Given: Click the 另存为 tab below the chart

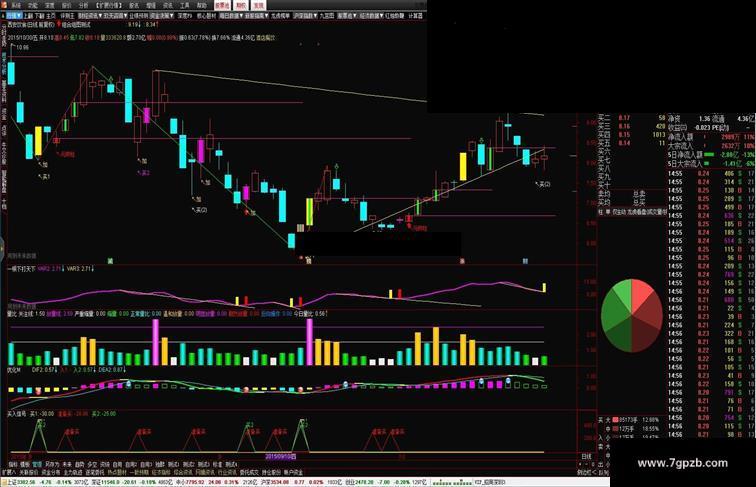Looking at the screenshot, I should pos(52,464).
